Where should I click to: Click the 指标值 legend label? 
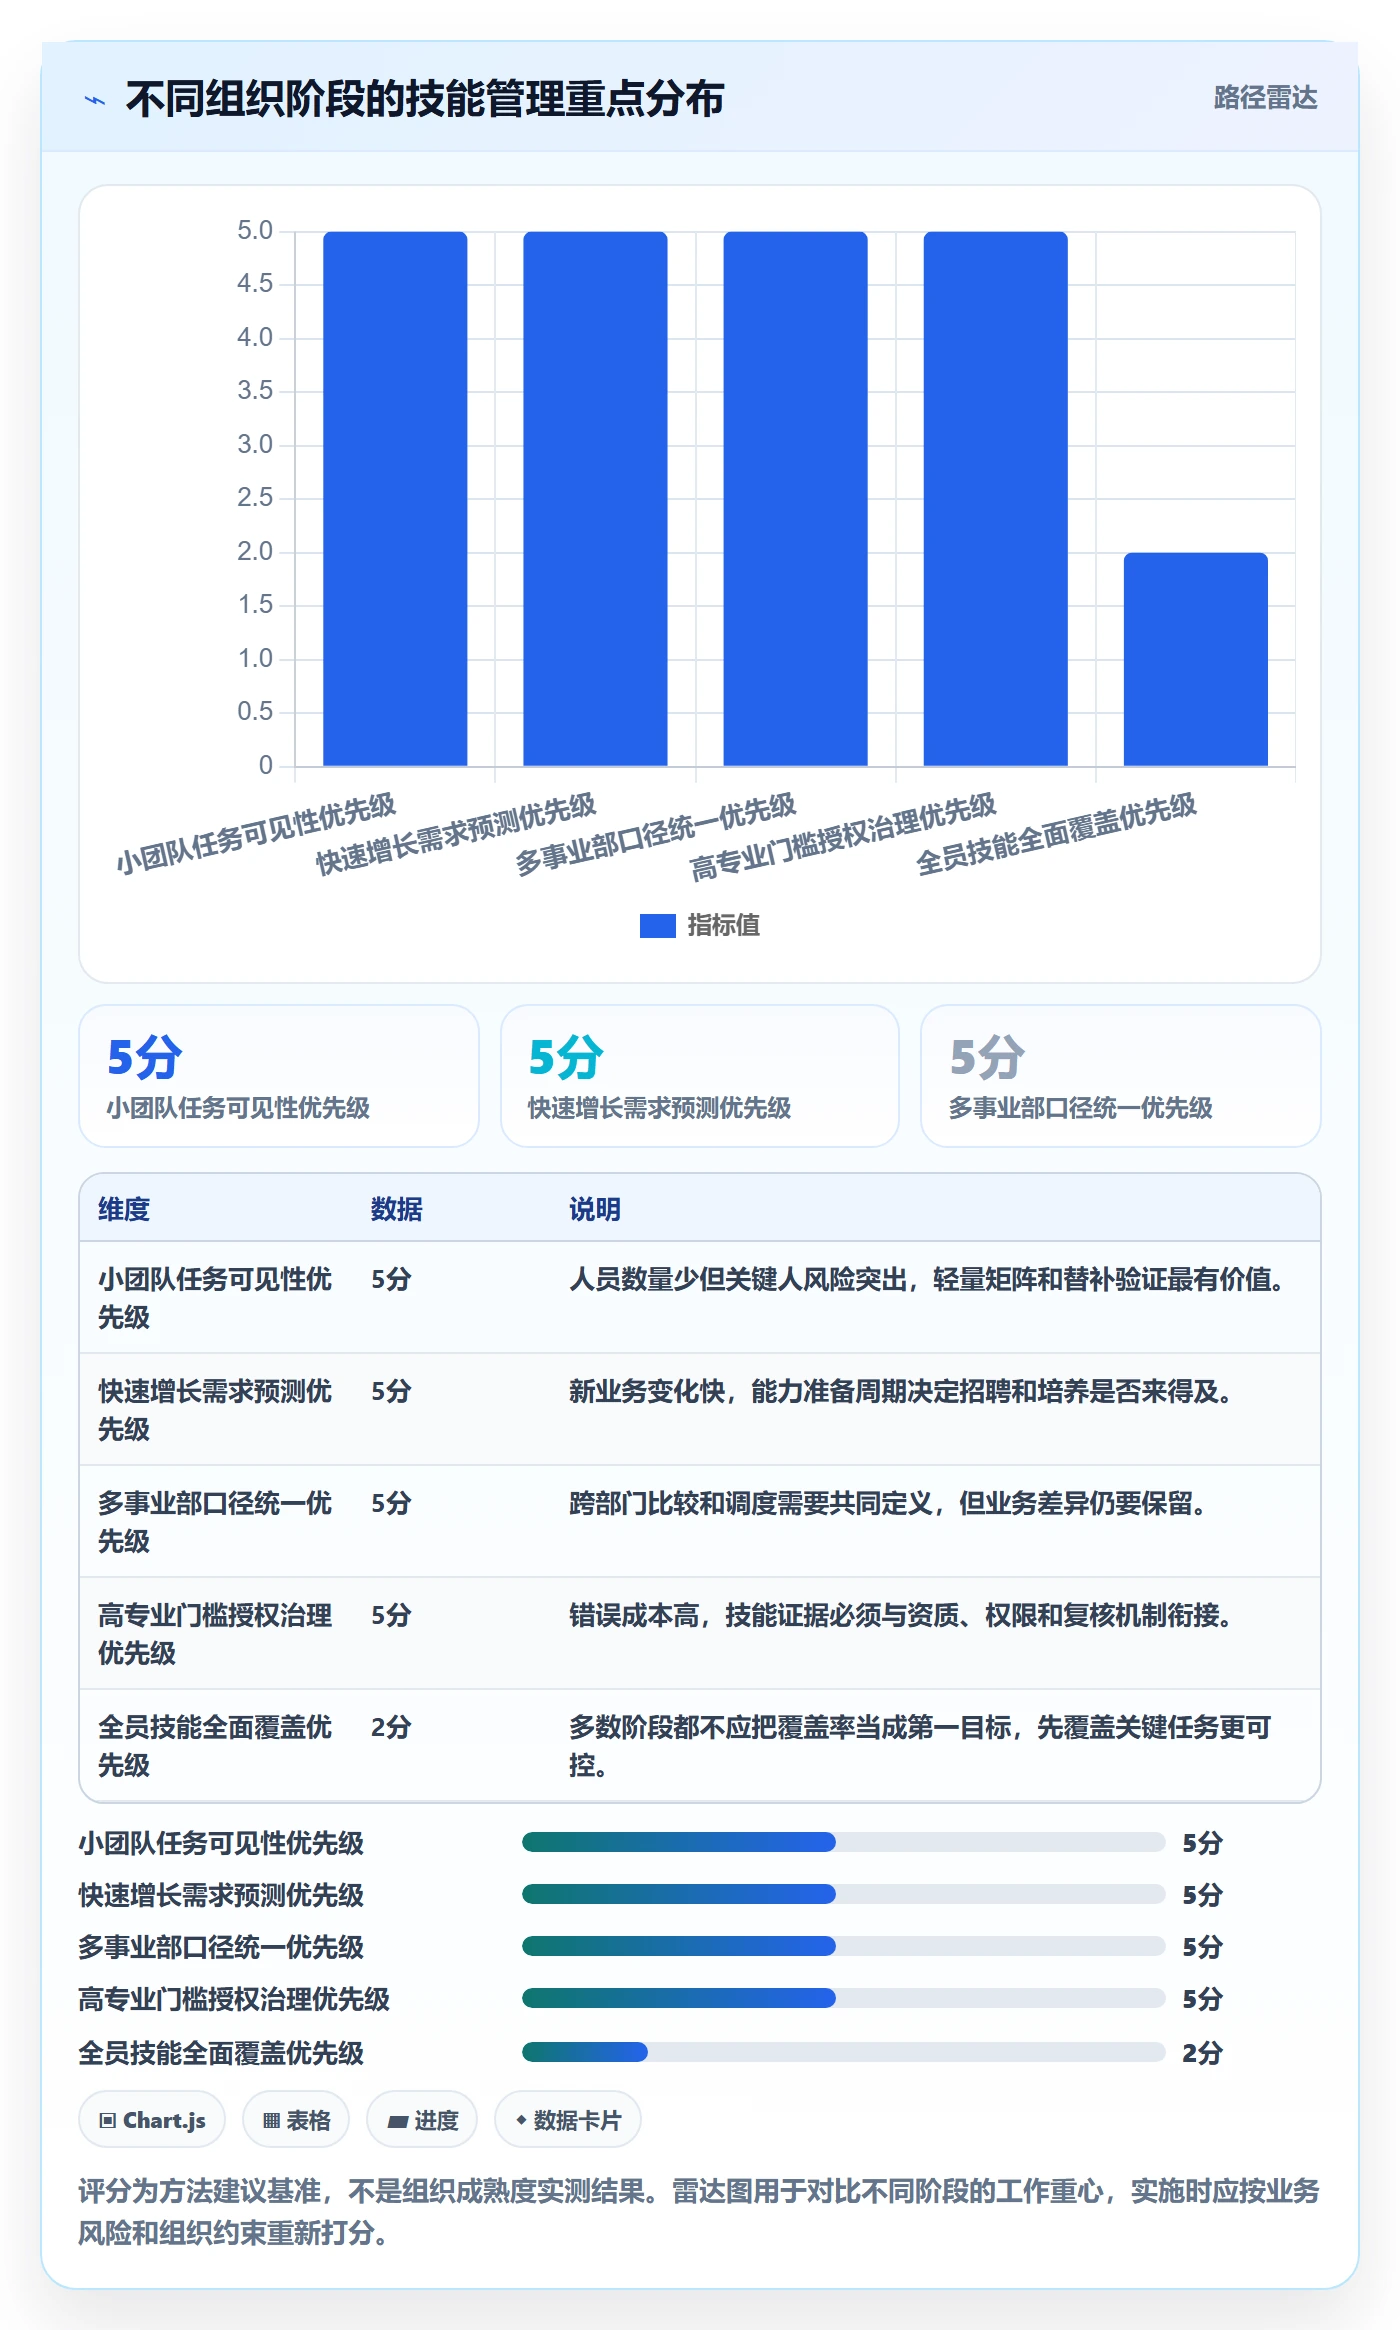[x=724, y=926]
